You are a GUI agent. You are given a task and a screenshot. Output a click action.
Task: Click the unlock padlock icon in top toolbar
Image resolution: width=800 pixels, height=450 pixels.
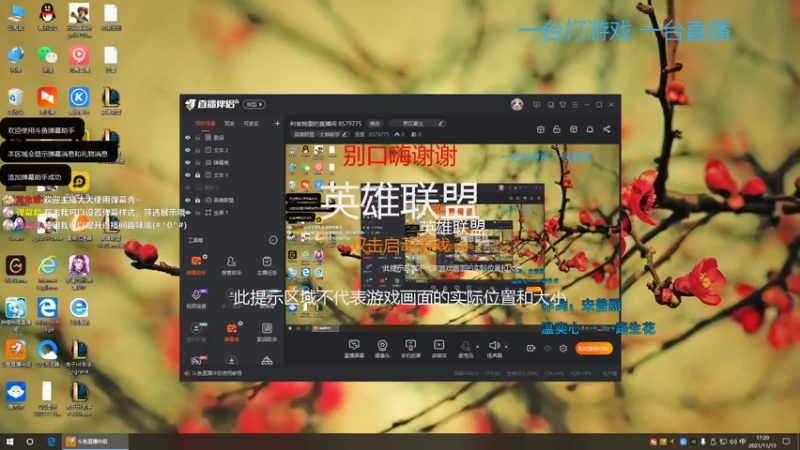(557, 130)
